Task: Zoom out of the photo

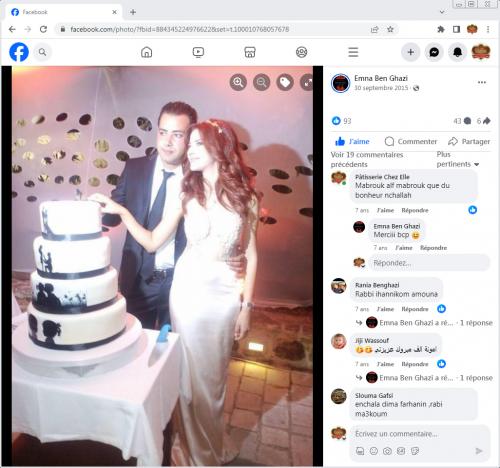Action: [x=262, y=82]
